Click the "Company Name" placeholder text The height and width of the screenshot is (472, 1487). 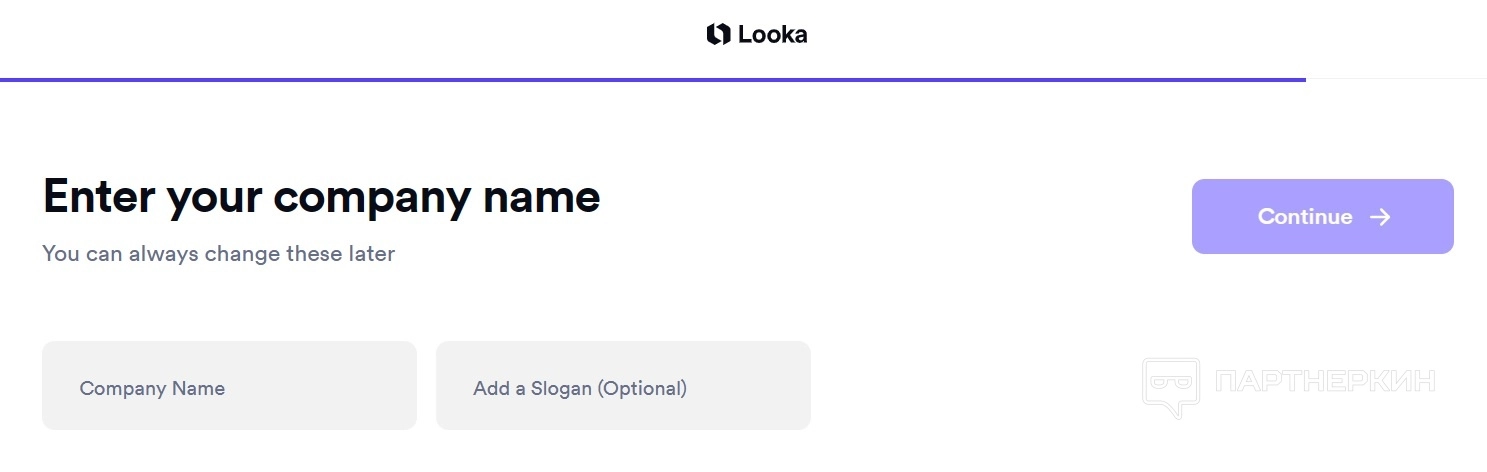(152, 389)
